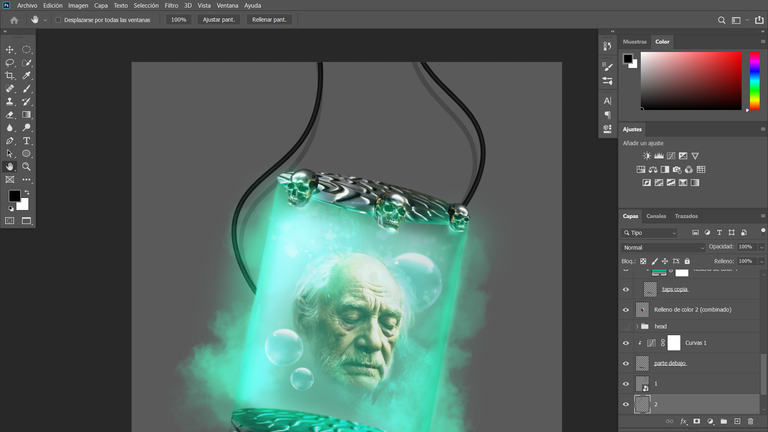Click the Share export icon
768x432 pixels.
pyautogui.click(x=759, y=20)
